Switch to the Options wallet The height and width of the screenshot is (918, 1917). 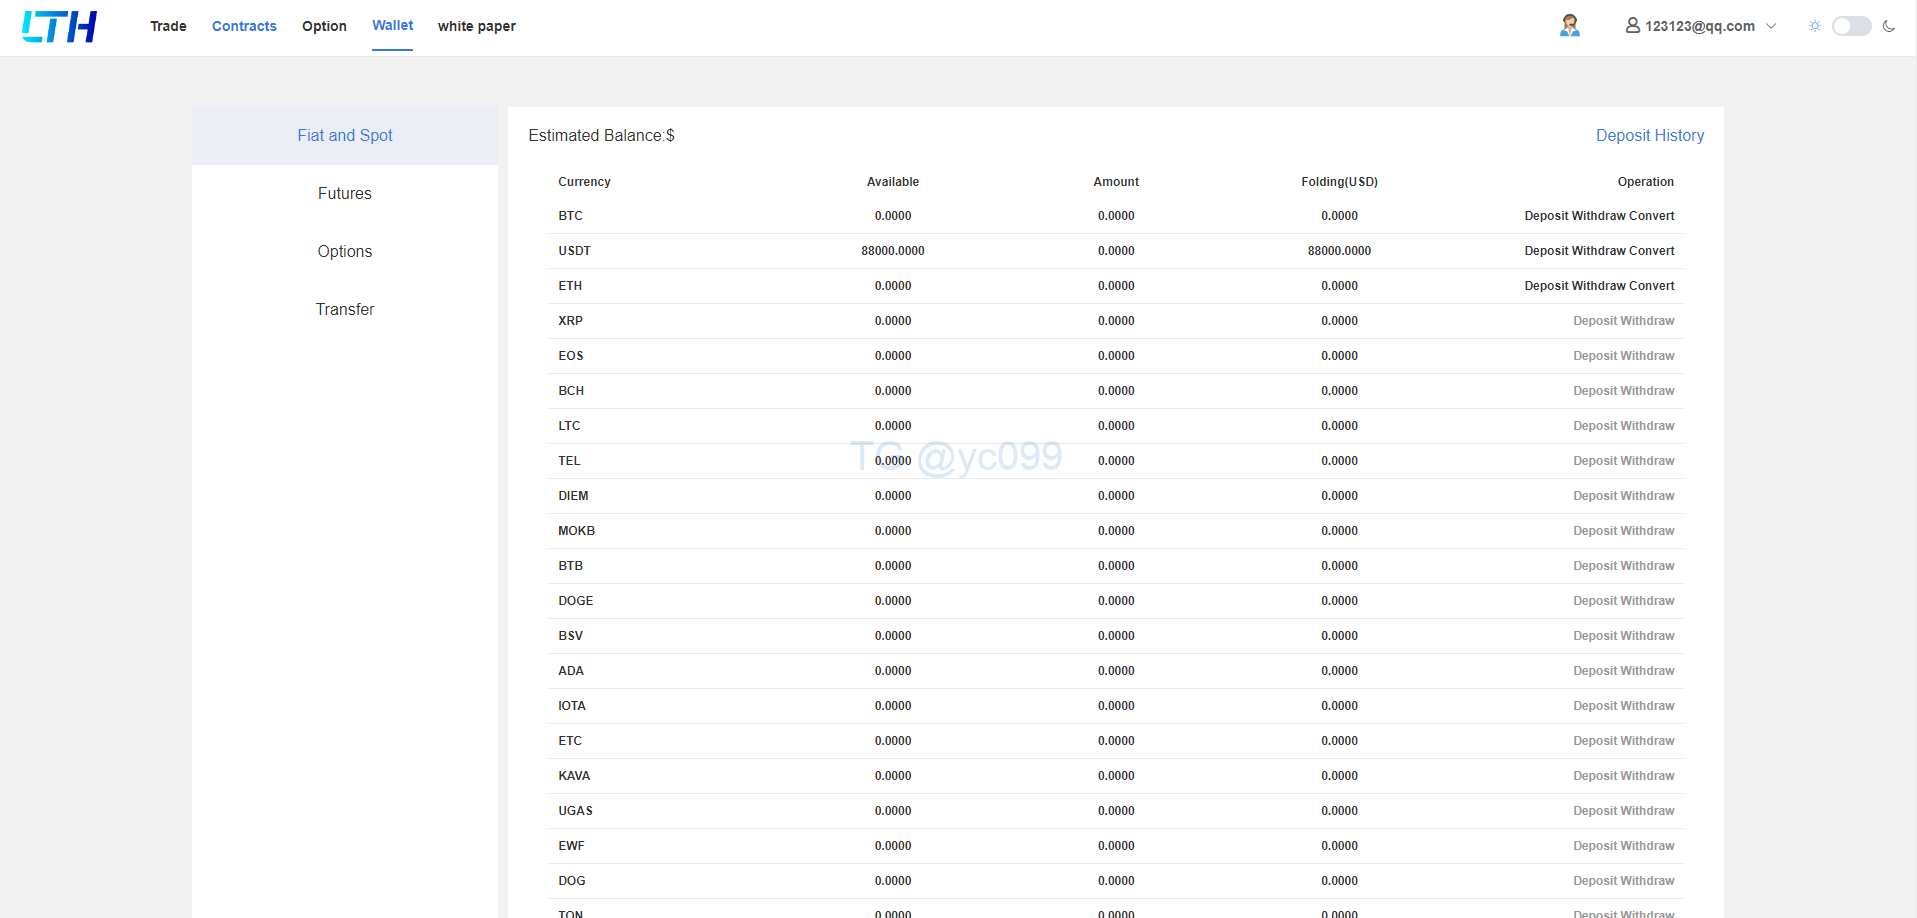pos(344,252)
